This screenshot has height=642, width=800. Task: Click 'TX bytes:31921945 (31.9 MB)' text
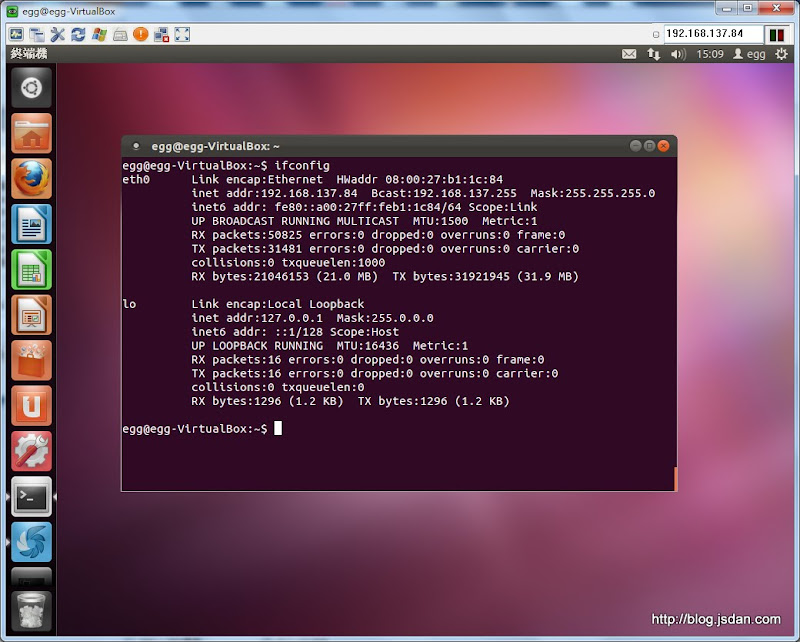pos(485,276)
